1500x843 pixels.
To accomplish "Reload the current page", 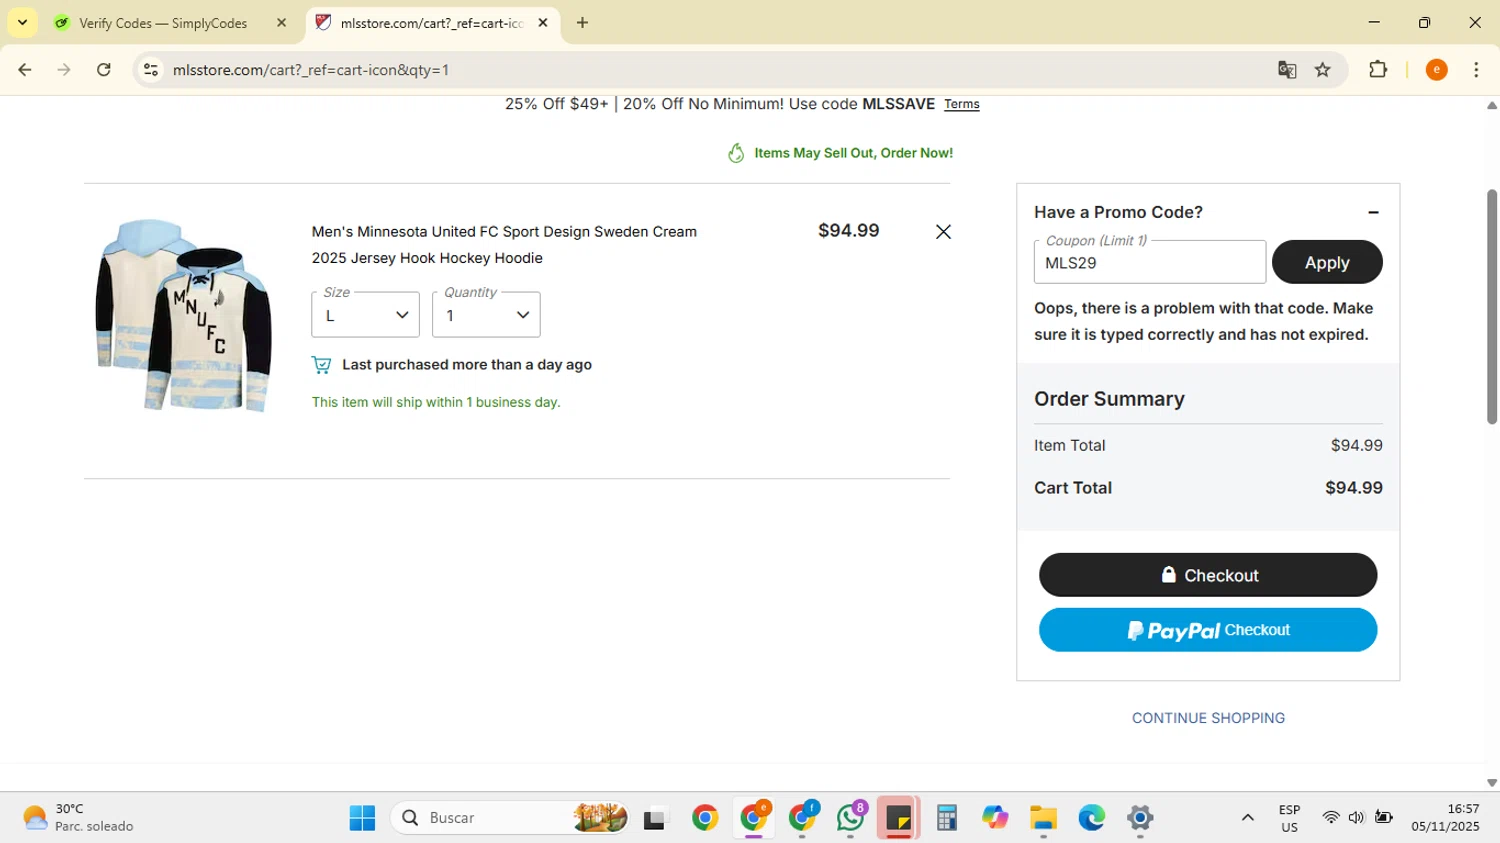I will click(104, 70).
